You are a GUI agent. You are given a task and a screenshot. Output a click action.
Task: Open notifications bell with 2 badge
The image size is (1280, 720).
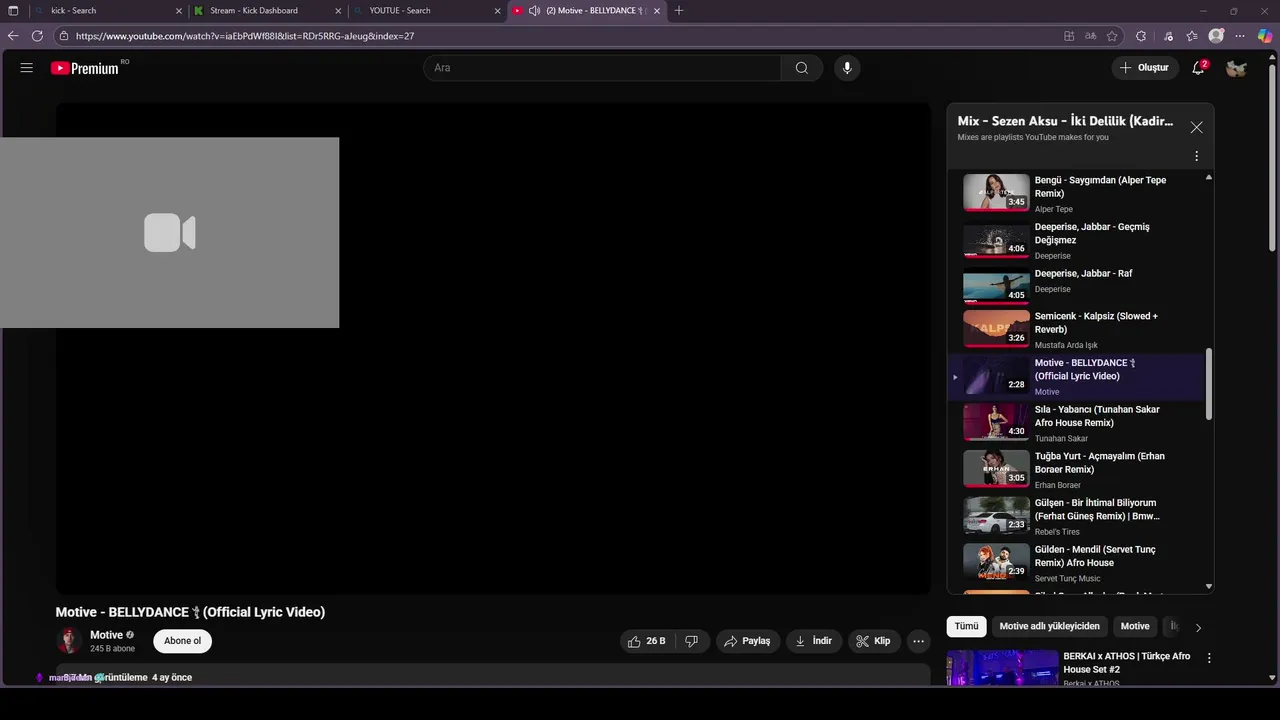1198,68
